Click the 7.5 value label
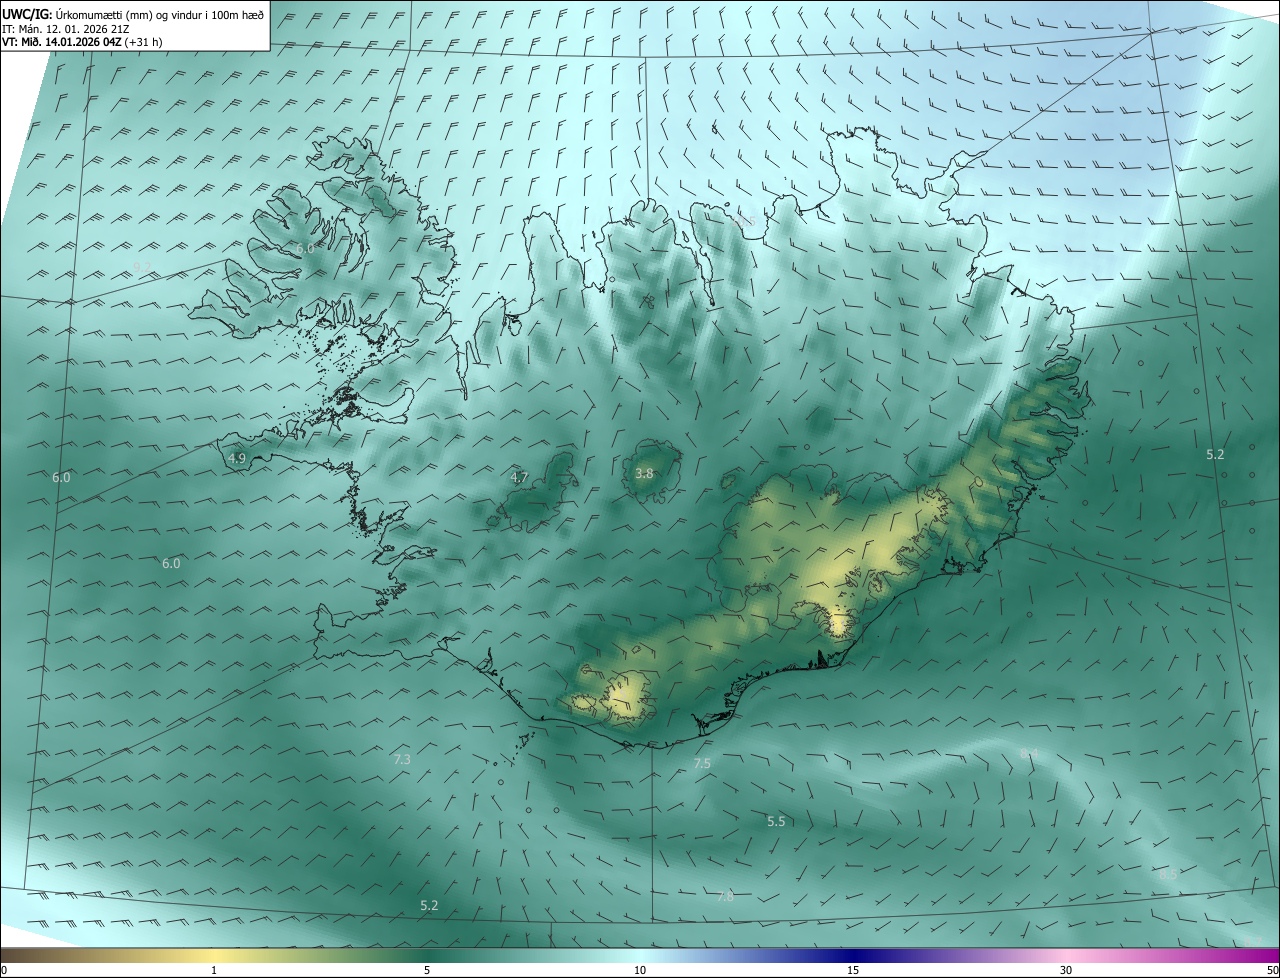Image resolution: width=1280 pixels, height=978 pixels. [702, 763]
